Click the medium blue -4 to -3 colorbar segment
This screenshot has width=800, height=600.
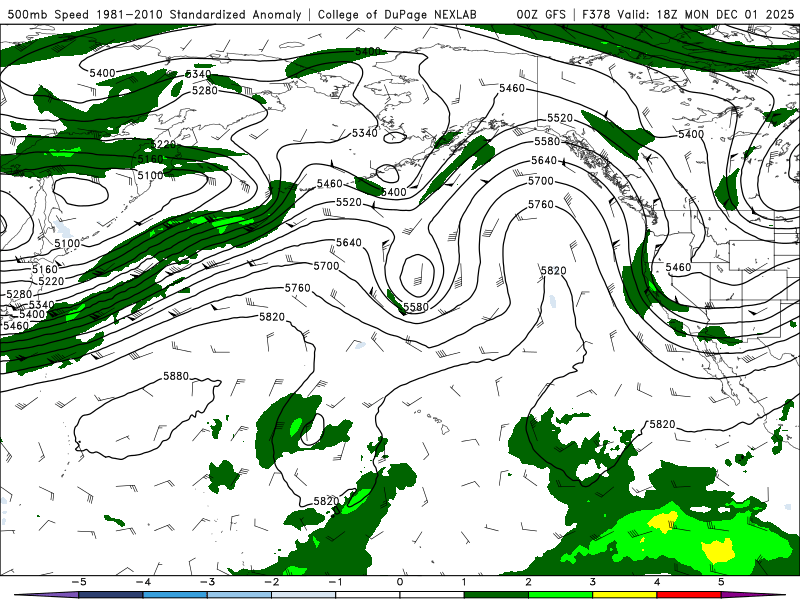click(x=175, y=595)
